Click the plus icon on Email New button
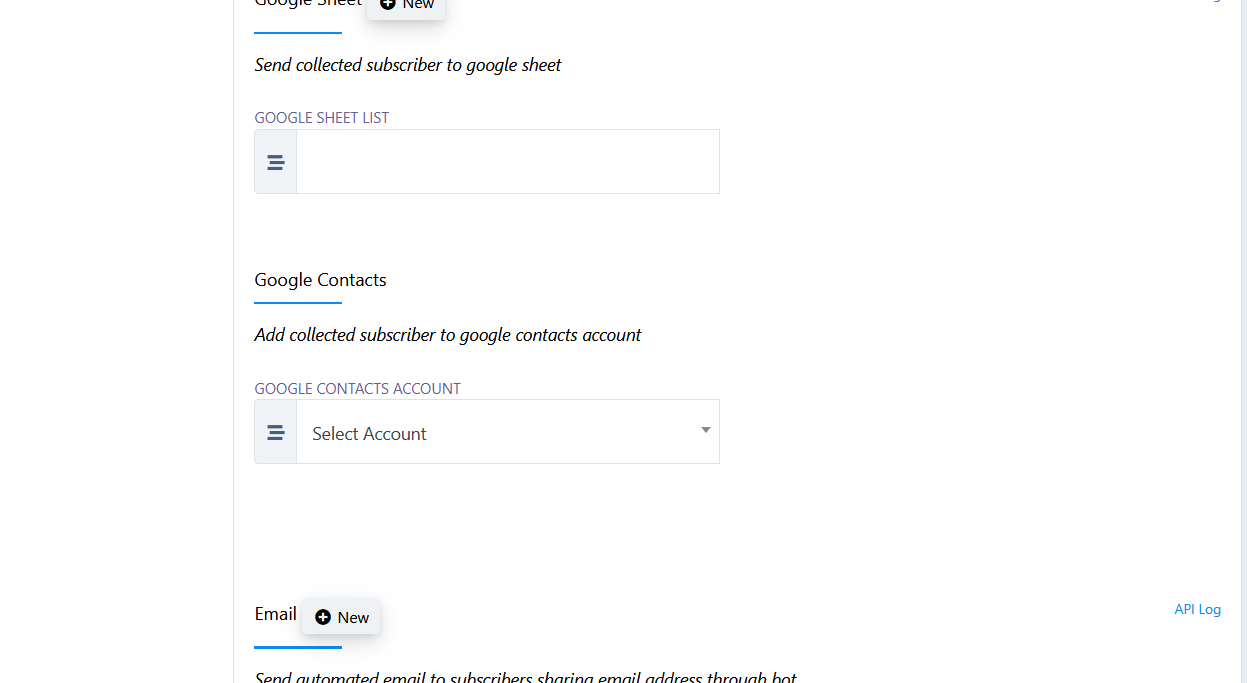 (x=322, y=617)
